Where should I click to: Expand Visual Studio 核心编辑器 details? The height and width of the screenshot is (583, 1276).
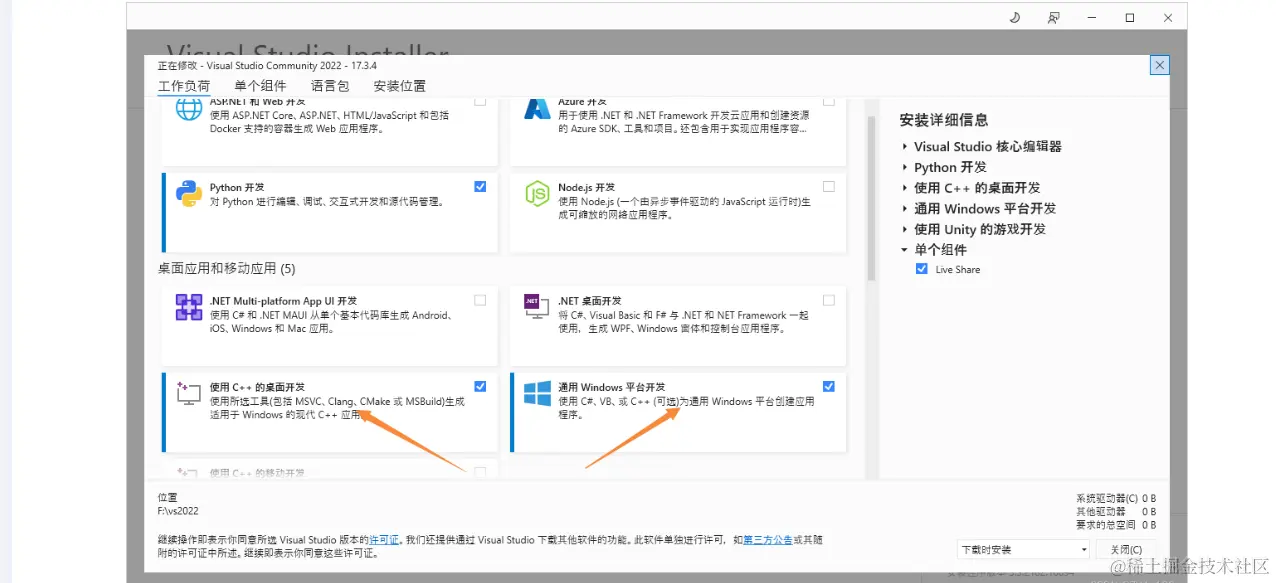click(904, 146)
